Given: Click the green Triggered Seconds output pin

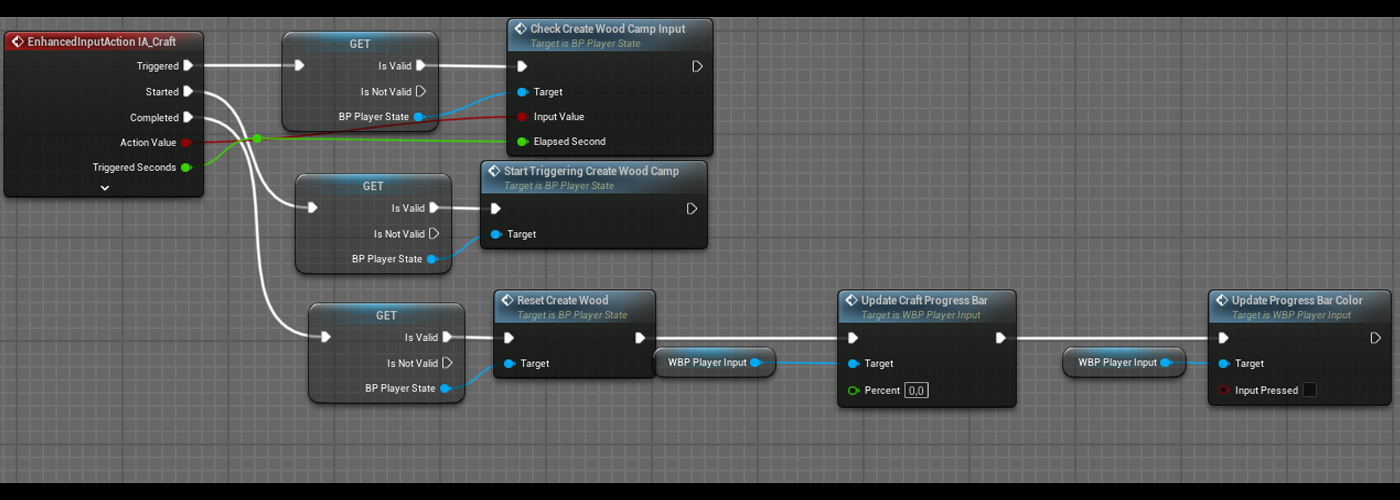Looking at the screenshot, I should [x=186, y=168].
